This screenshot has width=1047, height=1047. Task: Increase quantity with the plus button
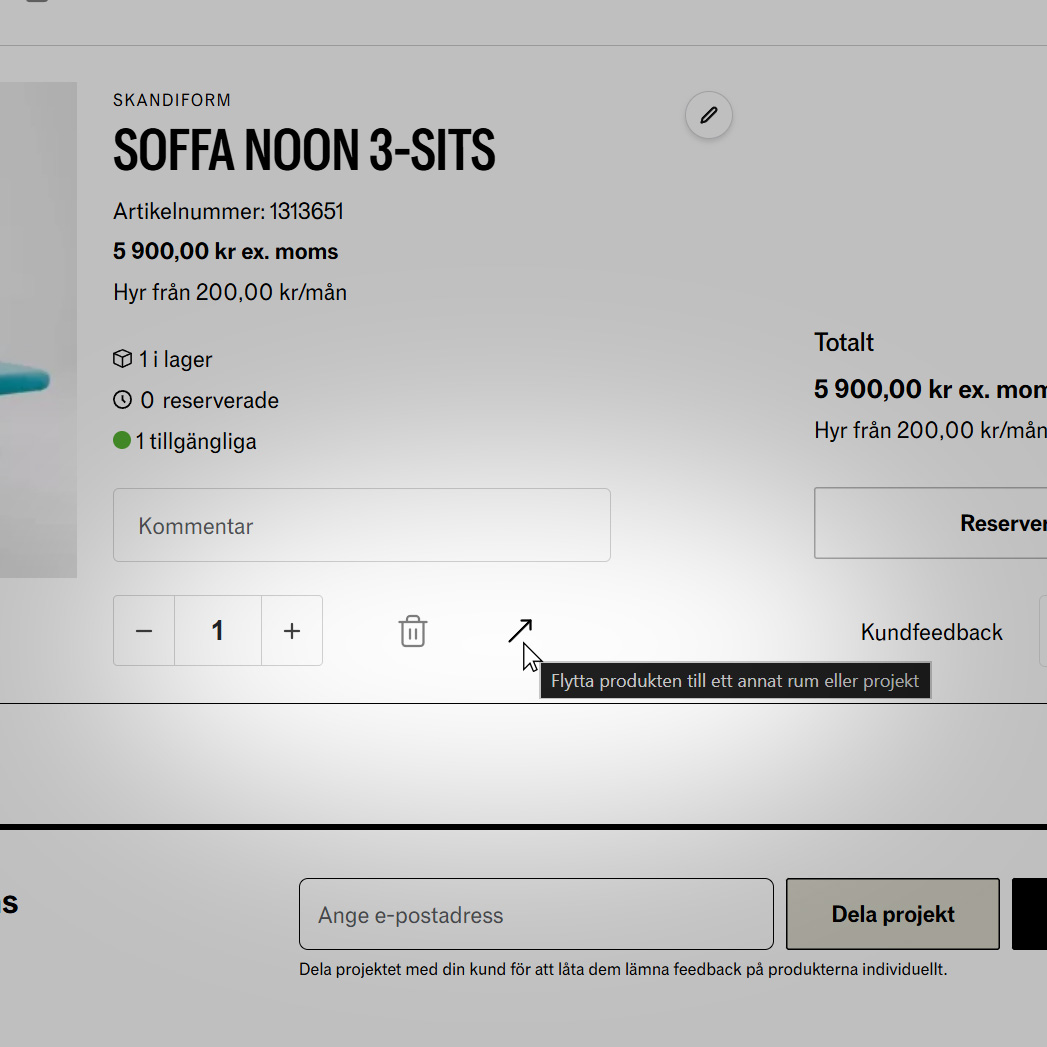(x=292, y=631)
